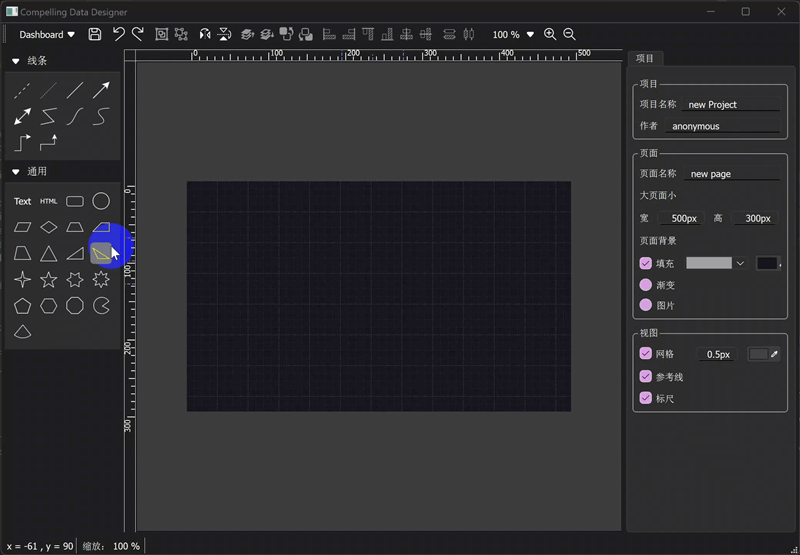Image resolution: width=800 pixels, height=555 pixels.
Task: Switch to the 项目 tab
Action: click(645, 58)
